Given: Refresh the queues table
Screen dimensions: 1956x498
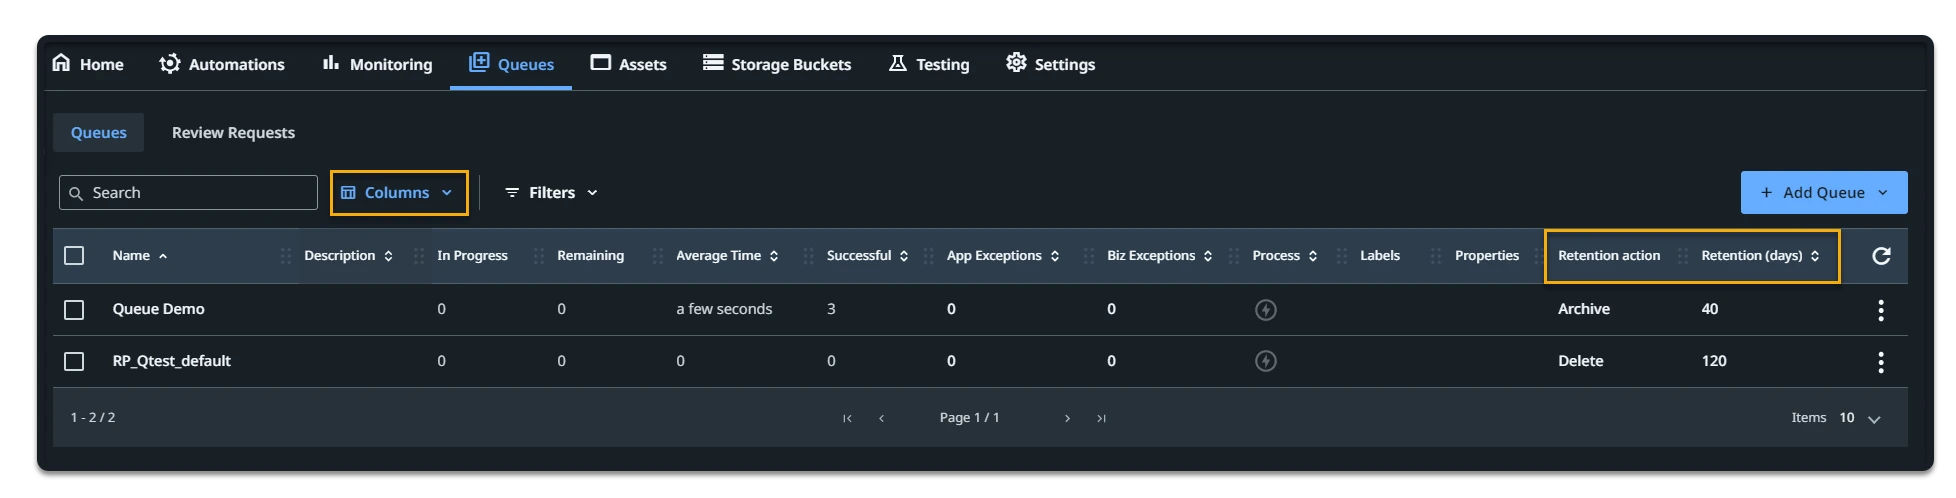Looking at the screenshot, I should click(1881, 256).
